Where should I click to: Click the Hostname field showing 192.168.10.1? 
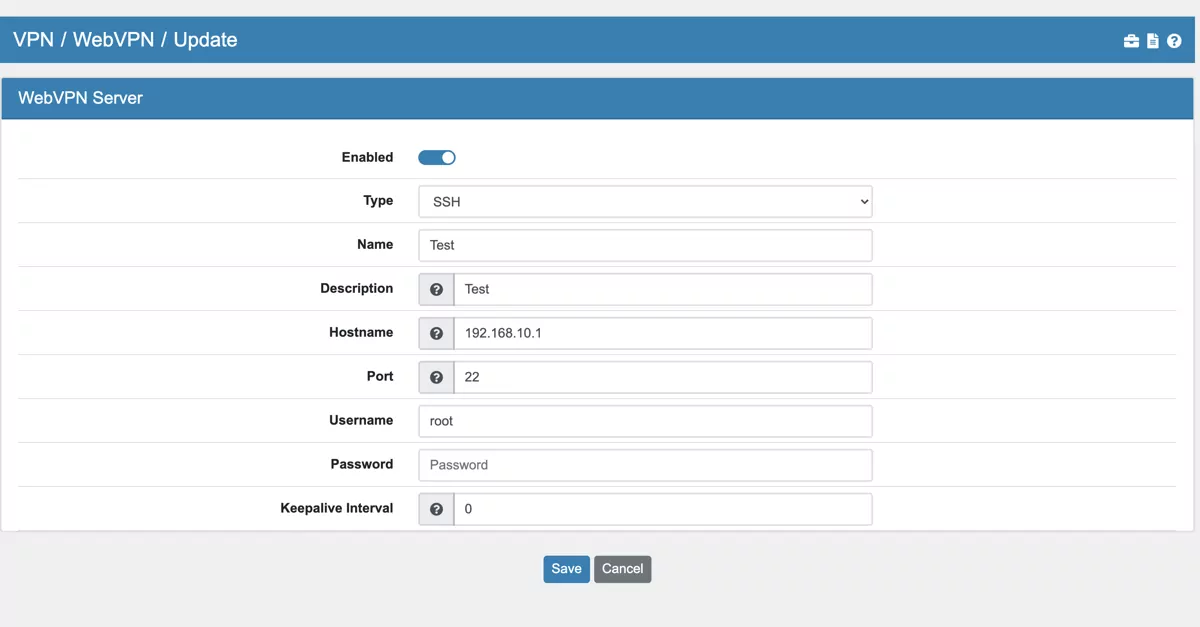(x=663, y=333)
